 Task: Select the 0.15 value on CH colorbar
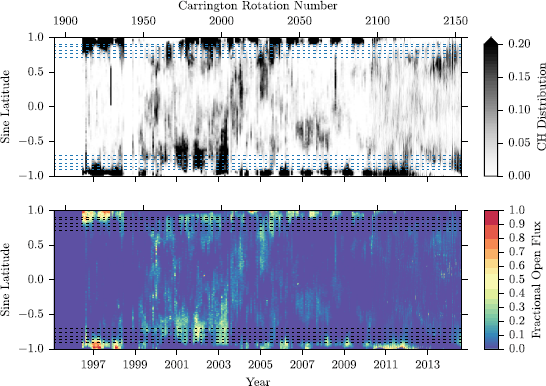519,77
